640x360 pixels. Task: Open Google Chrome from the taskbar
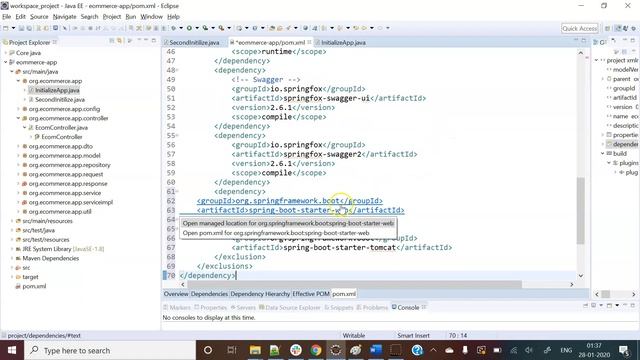click(x=316, y=350)
